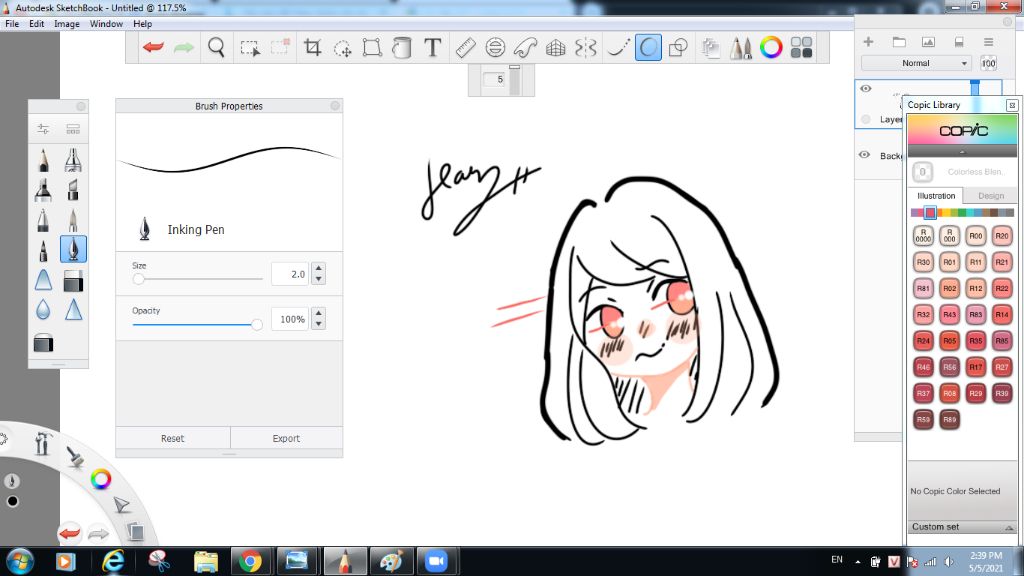Close the Brush Properties panel
This screenshot has height=576, width=1024.
pyautogui.click(x=335, y=105)
